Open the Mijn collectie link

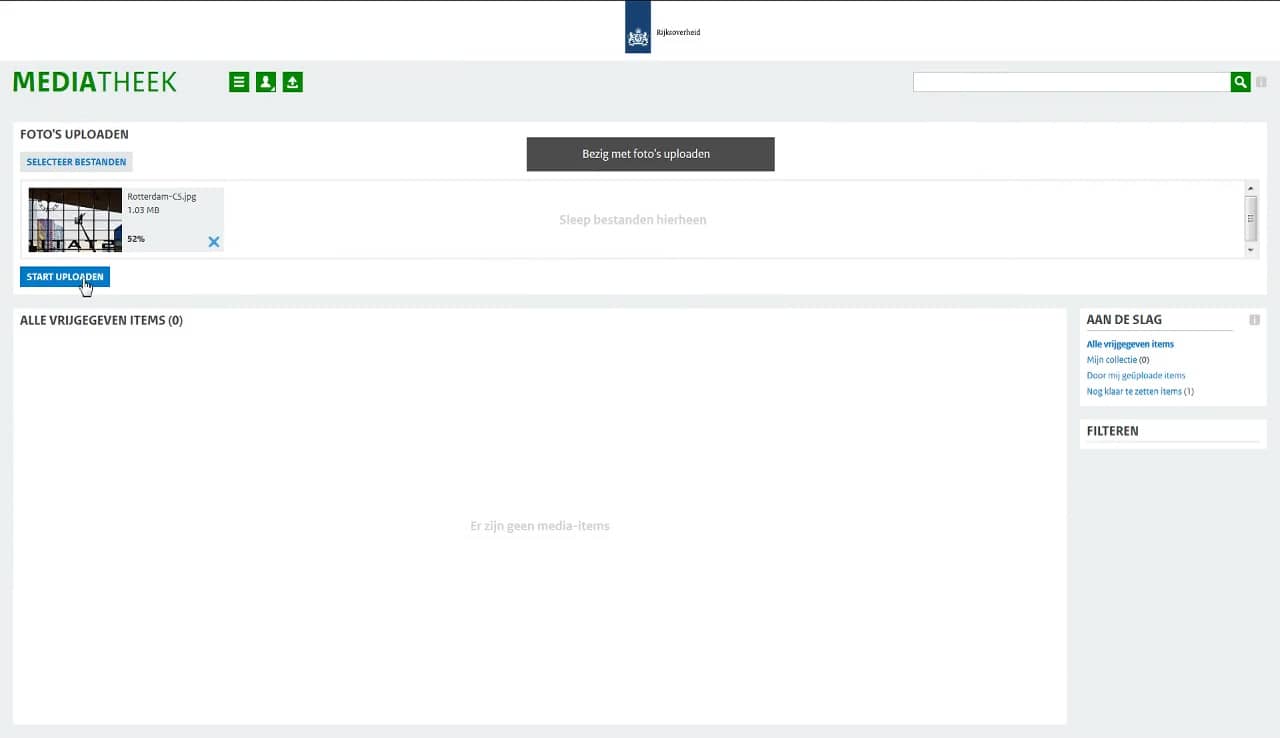[x=1111, y=360]
